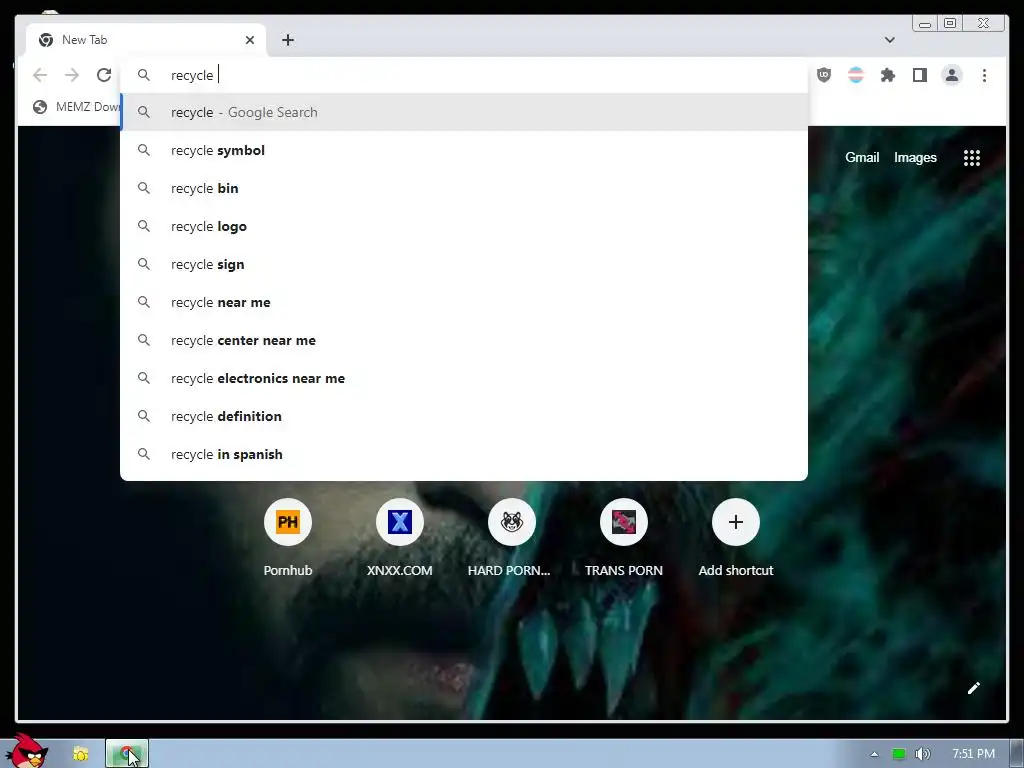Click the search icon beside 'recycle bin'

pyautogui.click(x=144, y=188)
